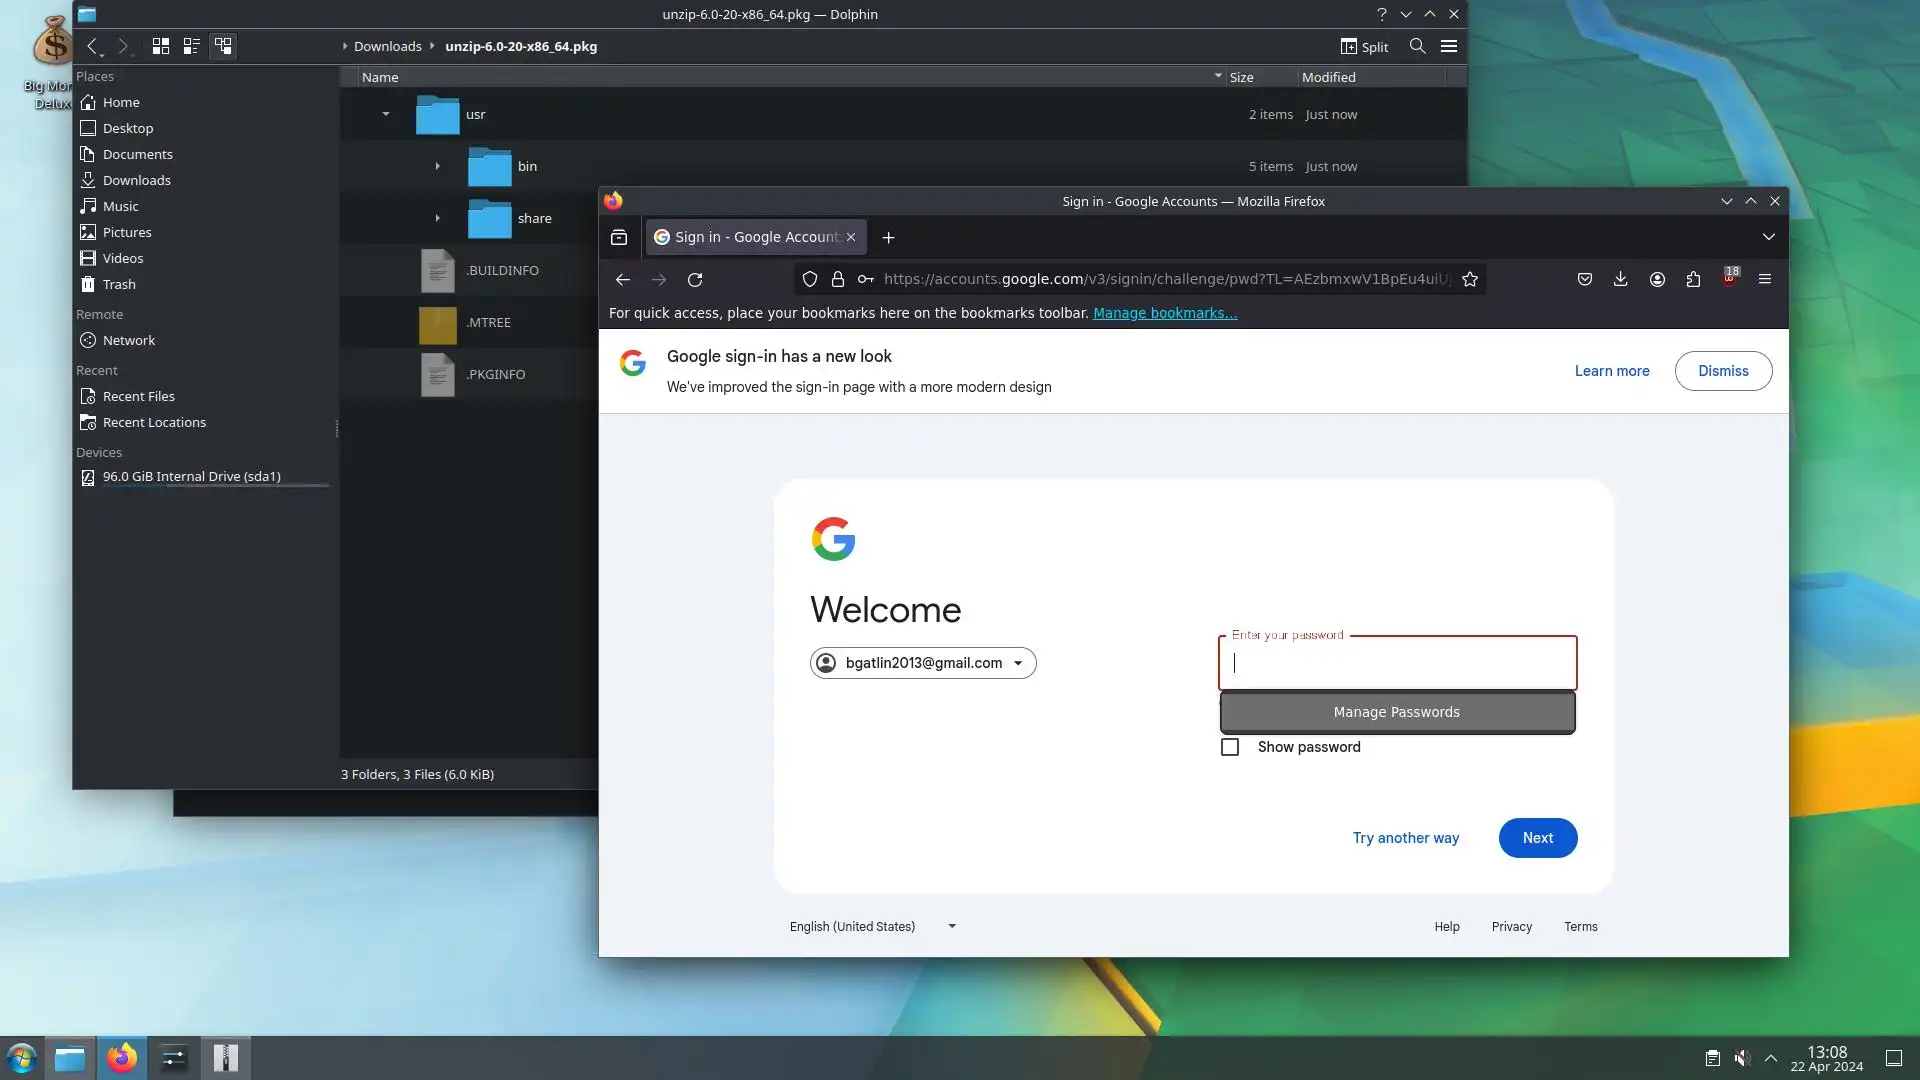Image resolution: width=1920 pixels, height=1080 pixels.
Task: Click the Next button
Action: coord(1537,838)
